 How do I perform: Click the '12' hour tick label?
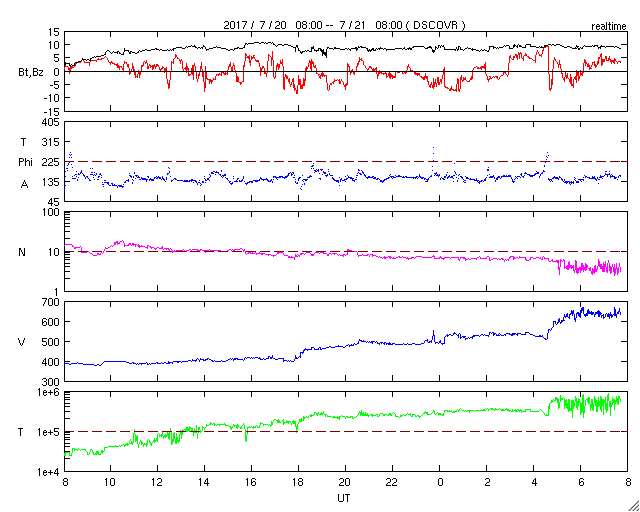click(157, 482)
